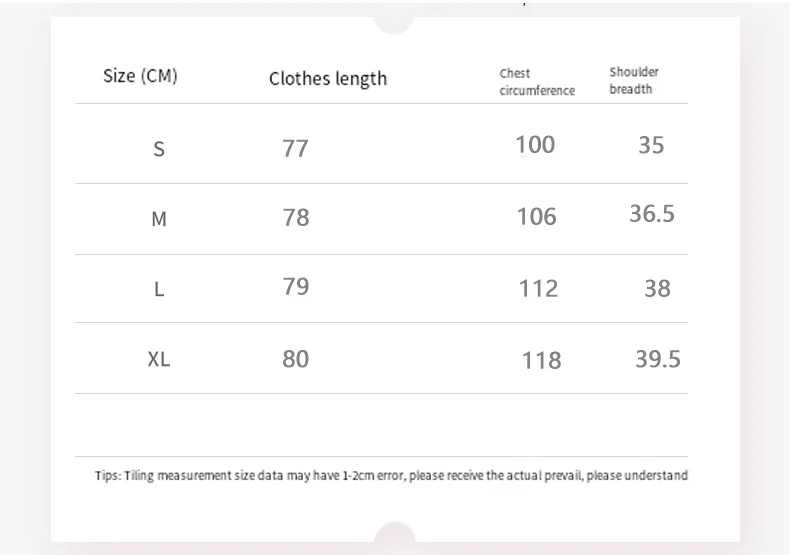This screenshot has width=790, height=555.
Task: Click shoulder breadth value 38
Action: (x=657, y=289)
